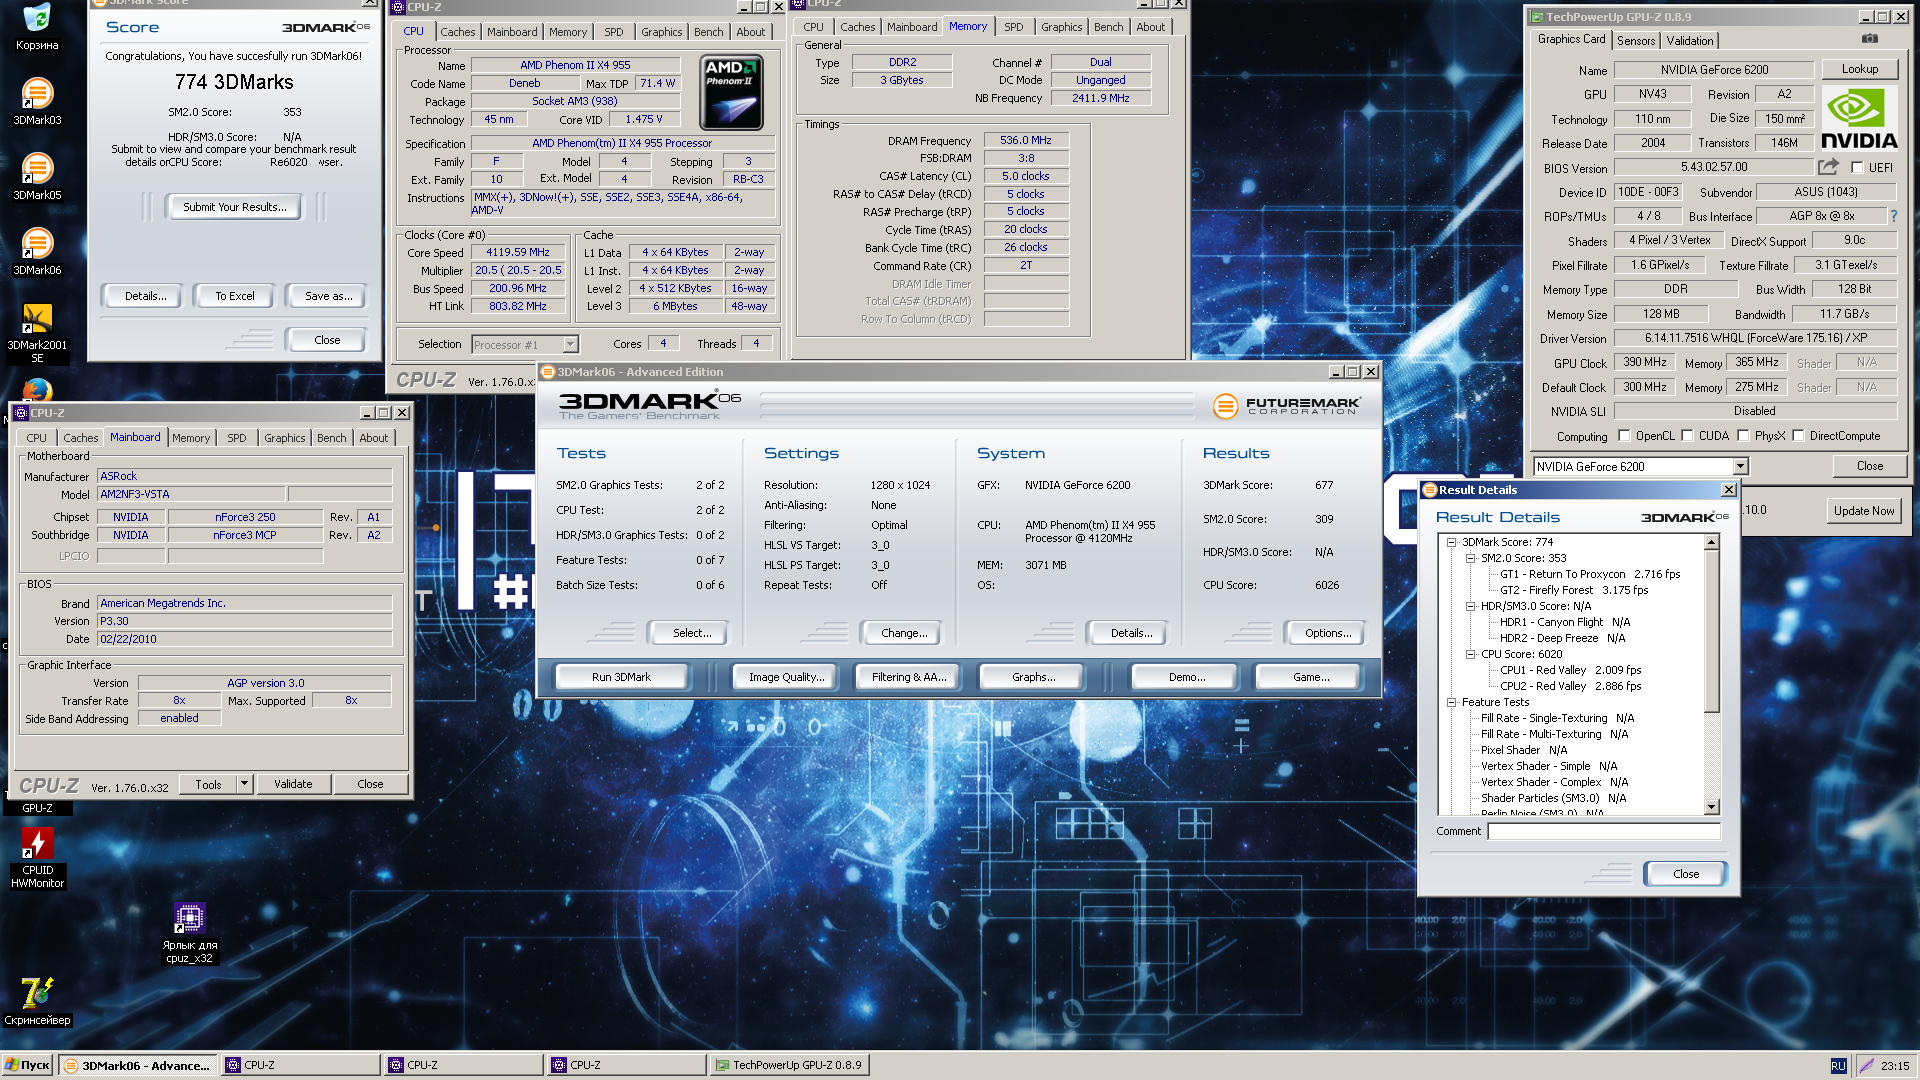The width and height of the screenshot is (1920, 1080).
Task: Click the Futuremark Corporation logo
Action: coord(1287,406)
